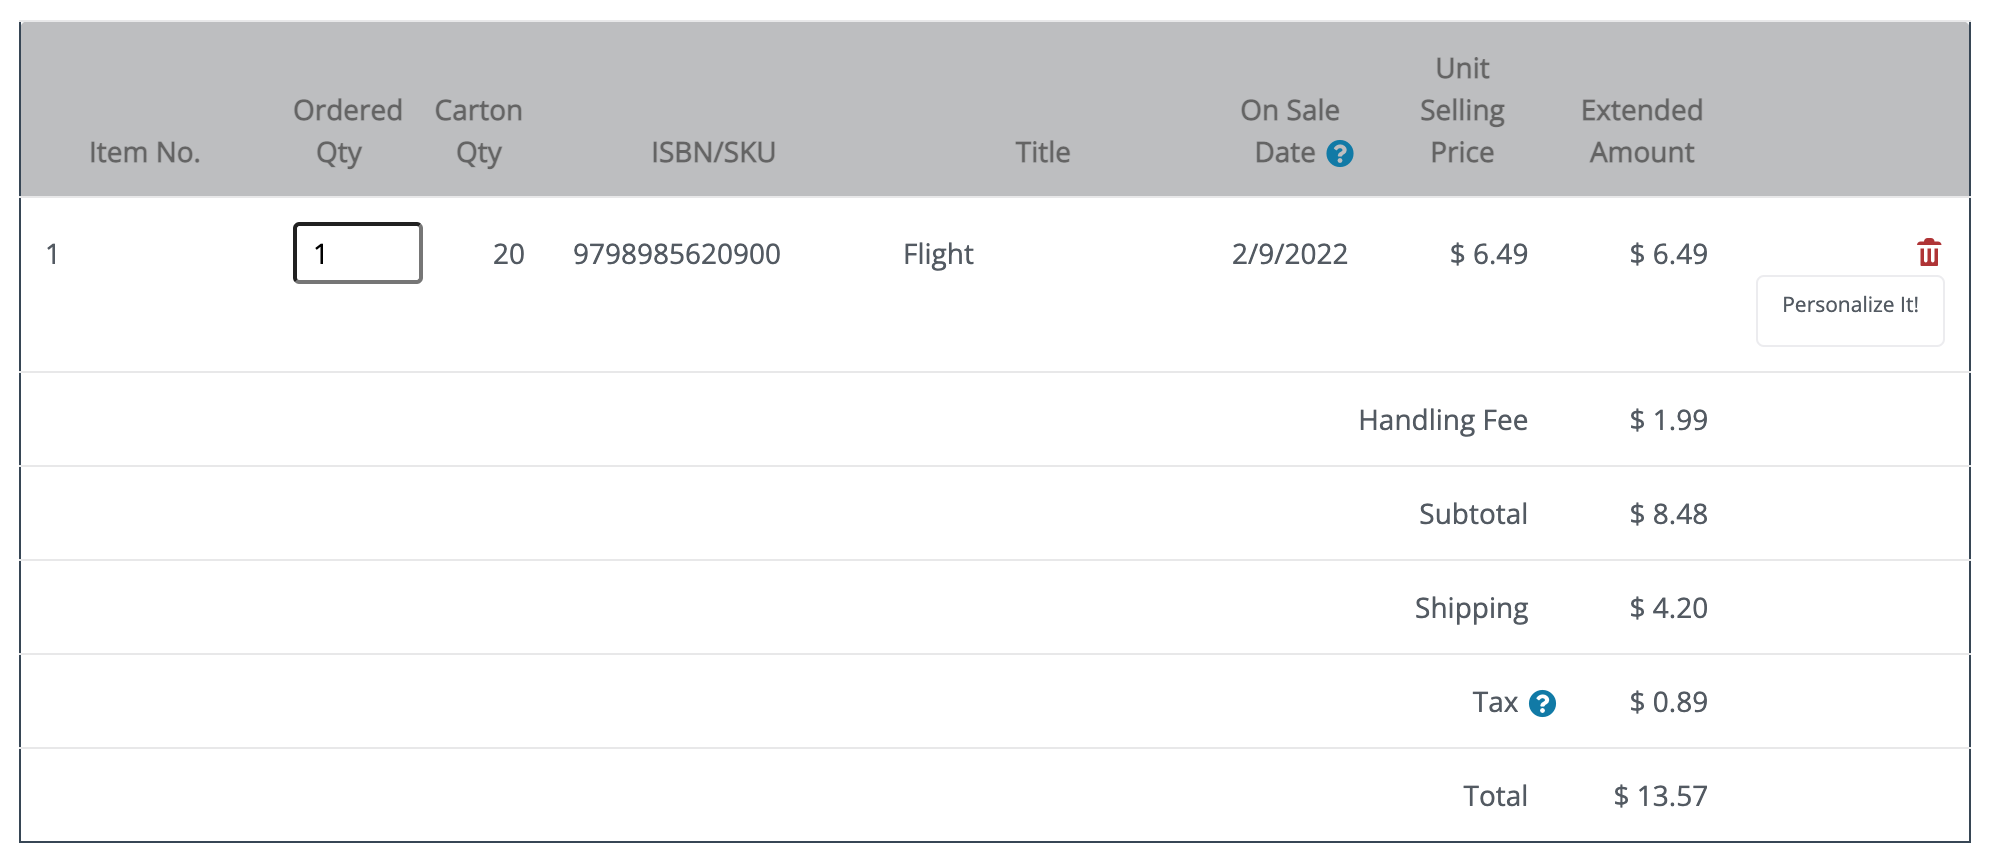Open the Tax help question mark icon
Screen dimensions: 1990x859
[1543, 704]
